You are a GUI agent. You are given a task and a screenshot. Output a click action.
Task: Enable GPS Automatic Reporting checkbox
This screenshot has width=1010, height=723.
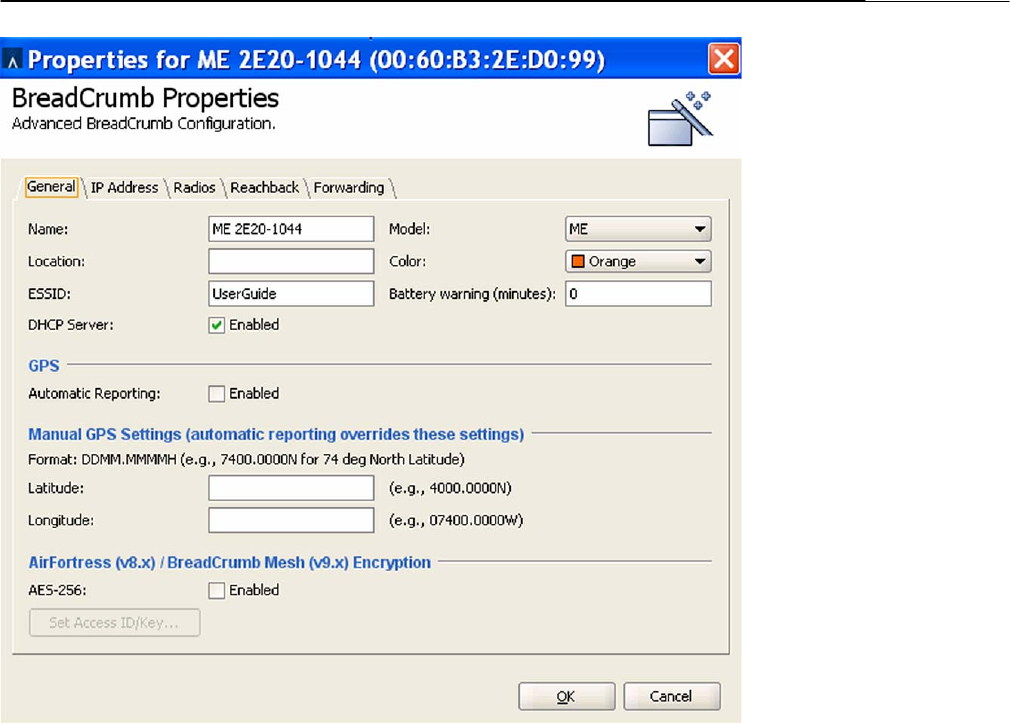point(216,394)
